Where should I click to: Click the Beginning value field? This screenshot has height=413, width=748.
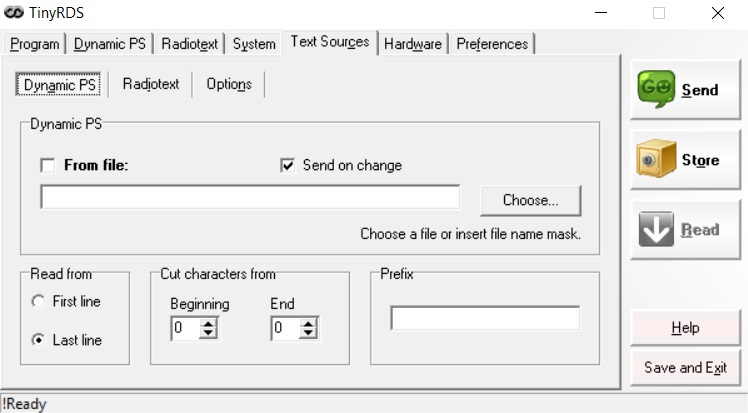(x=186, y=328)
